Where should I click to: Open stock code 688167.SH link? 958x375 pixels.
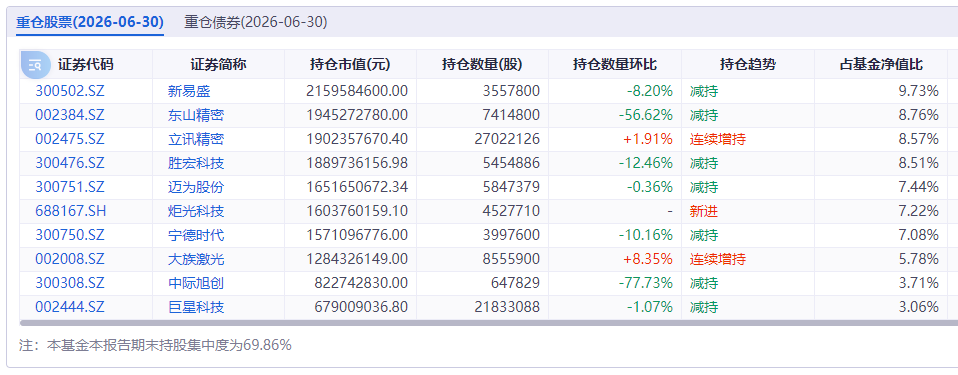pos(71,211)
